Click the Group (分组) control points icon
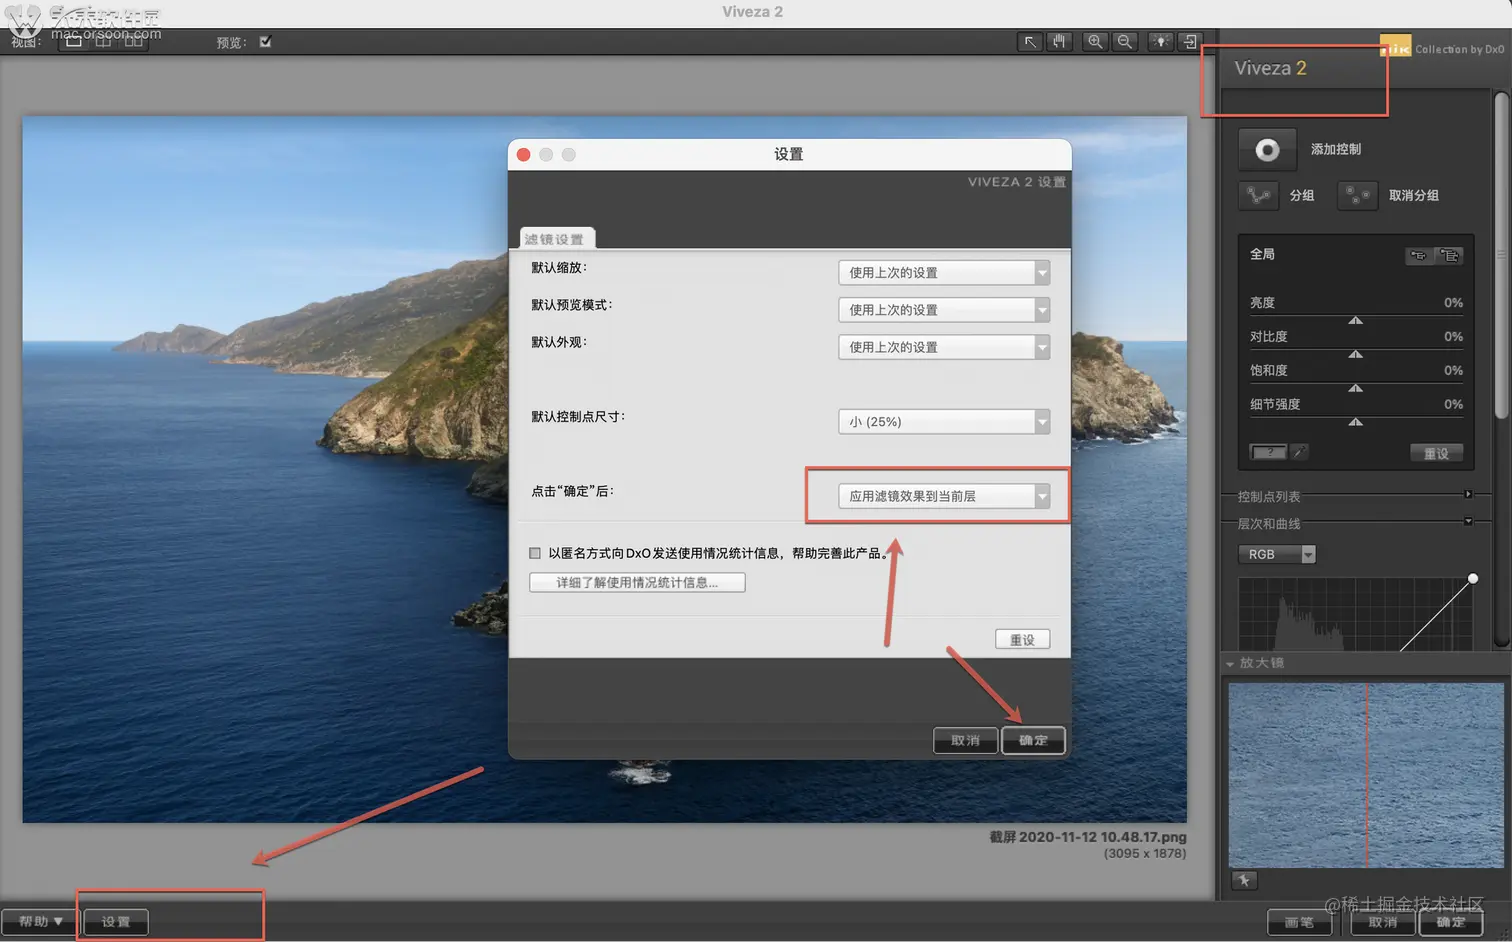The height and width of the screenshot is (942, 1512). [1259, 195]
